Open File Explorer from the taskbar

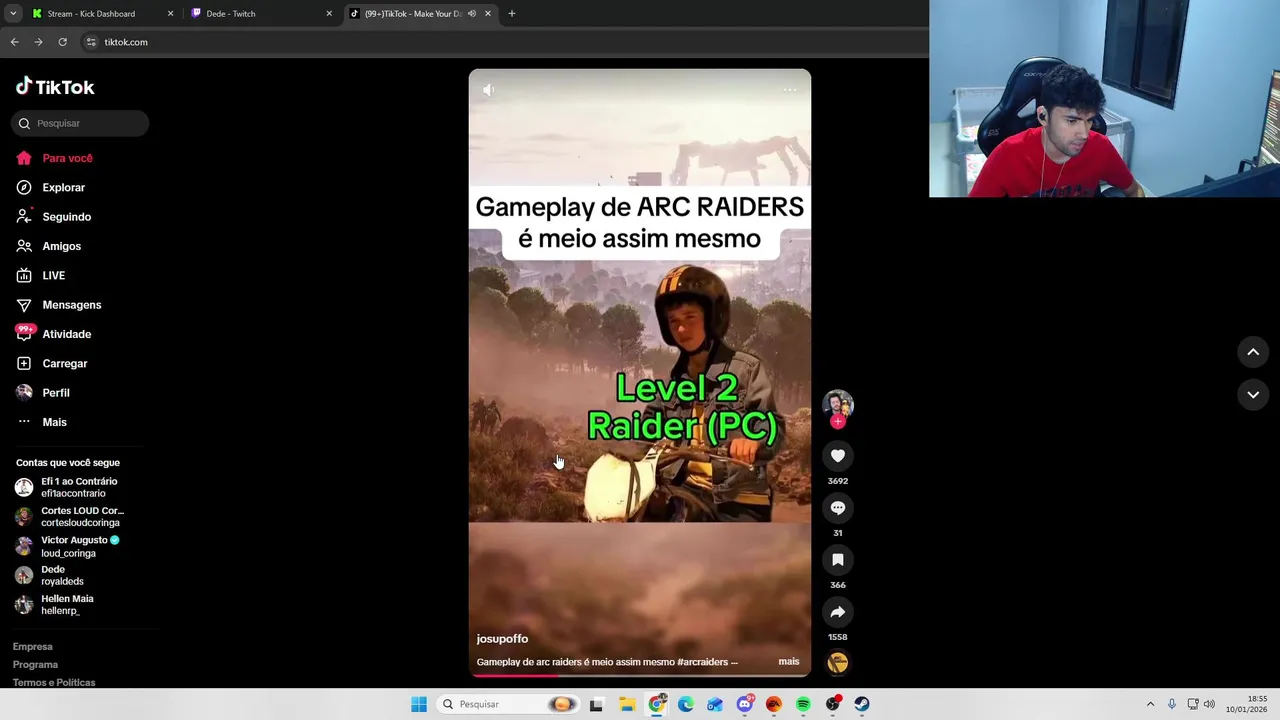pyautogui.click(x=627, y=704)
